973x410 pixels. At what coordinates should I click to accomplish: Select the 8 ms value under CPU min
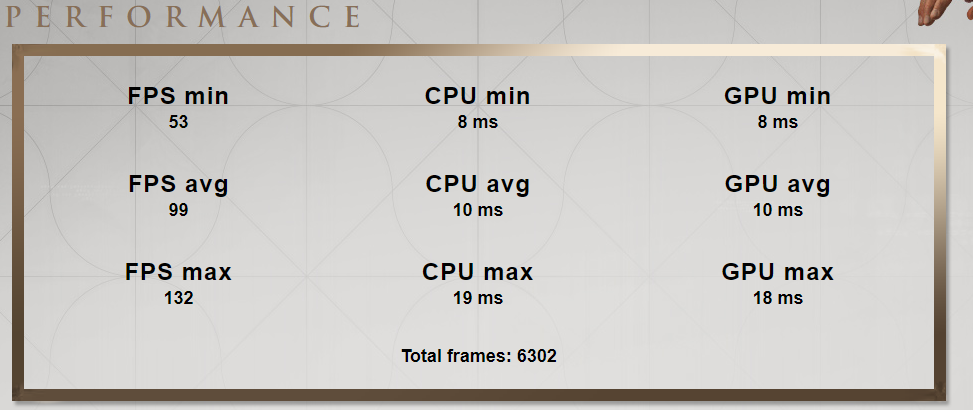point(477,122)
